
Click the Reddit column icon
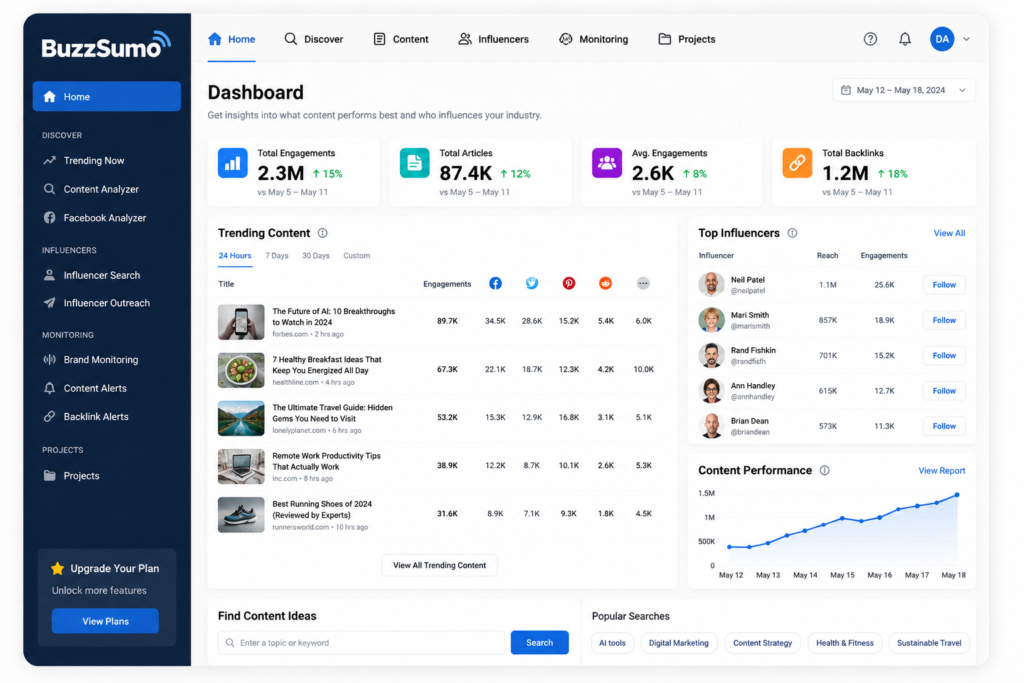tap(605, 283)
